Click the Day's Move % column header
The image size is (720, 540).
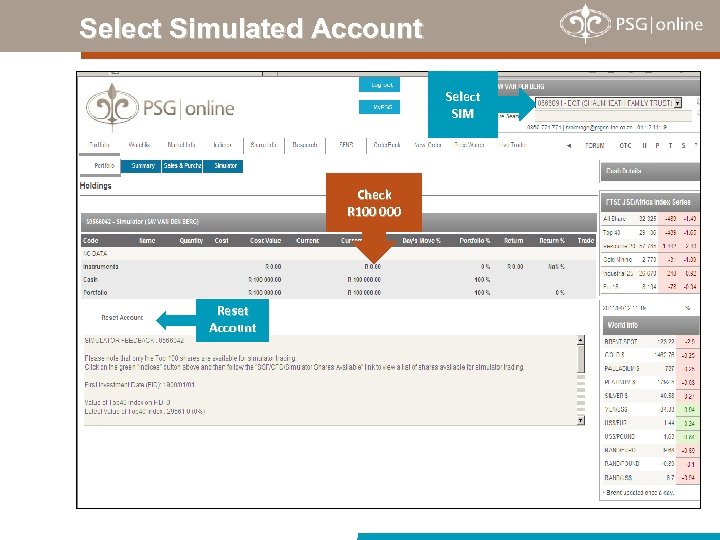[421, 241]
